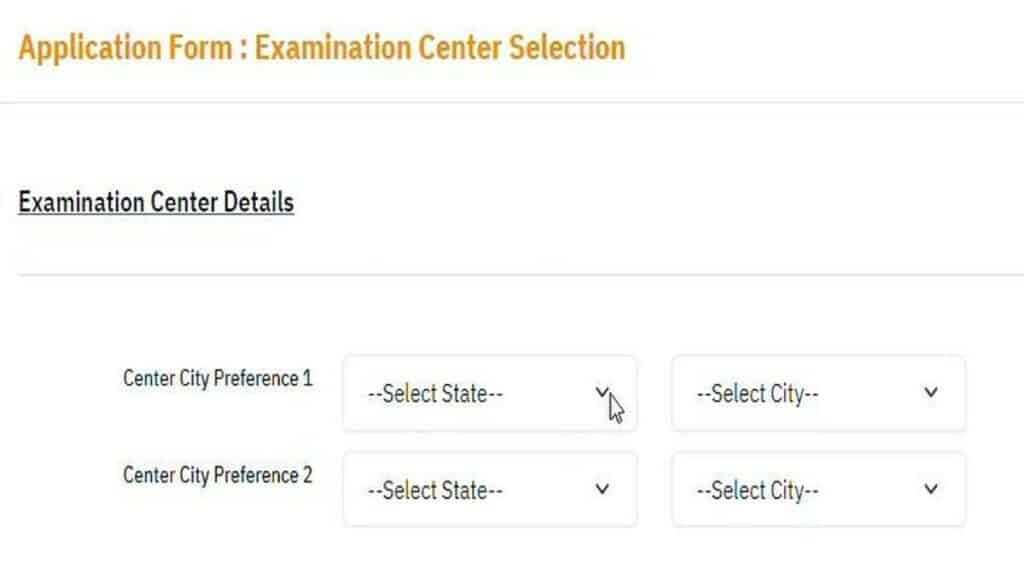Expand the second --Select City-- list using its chevron
1024x576 pixels.
point(931,489)
